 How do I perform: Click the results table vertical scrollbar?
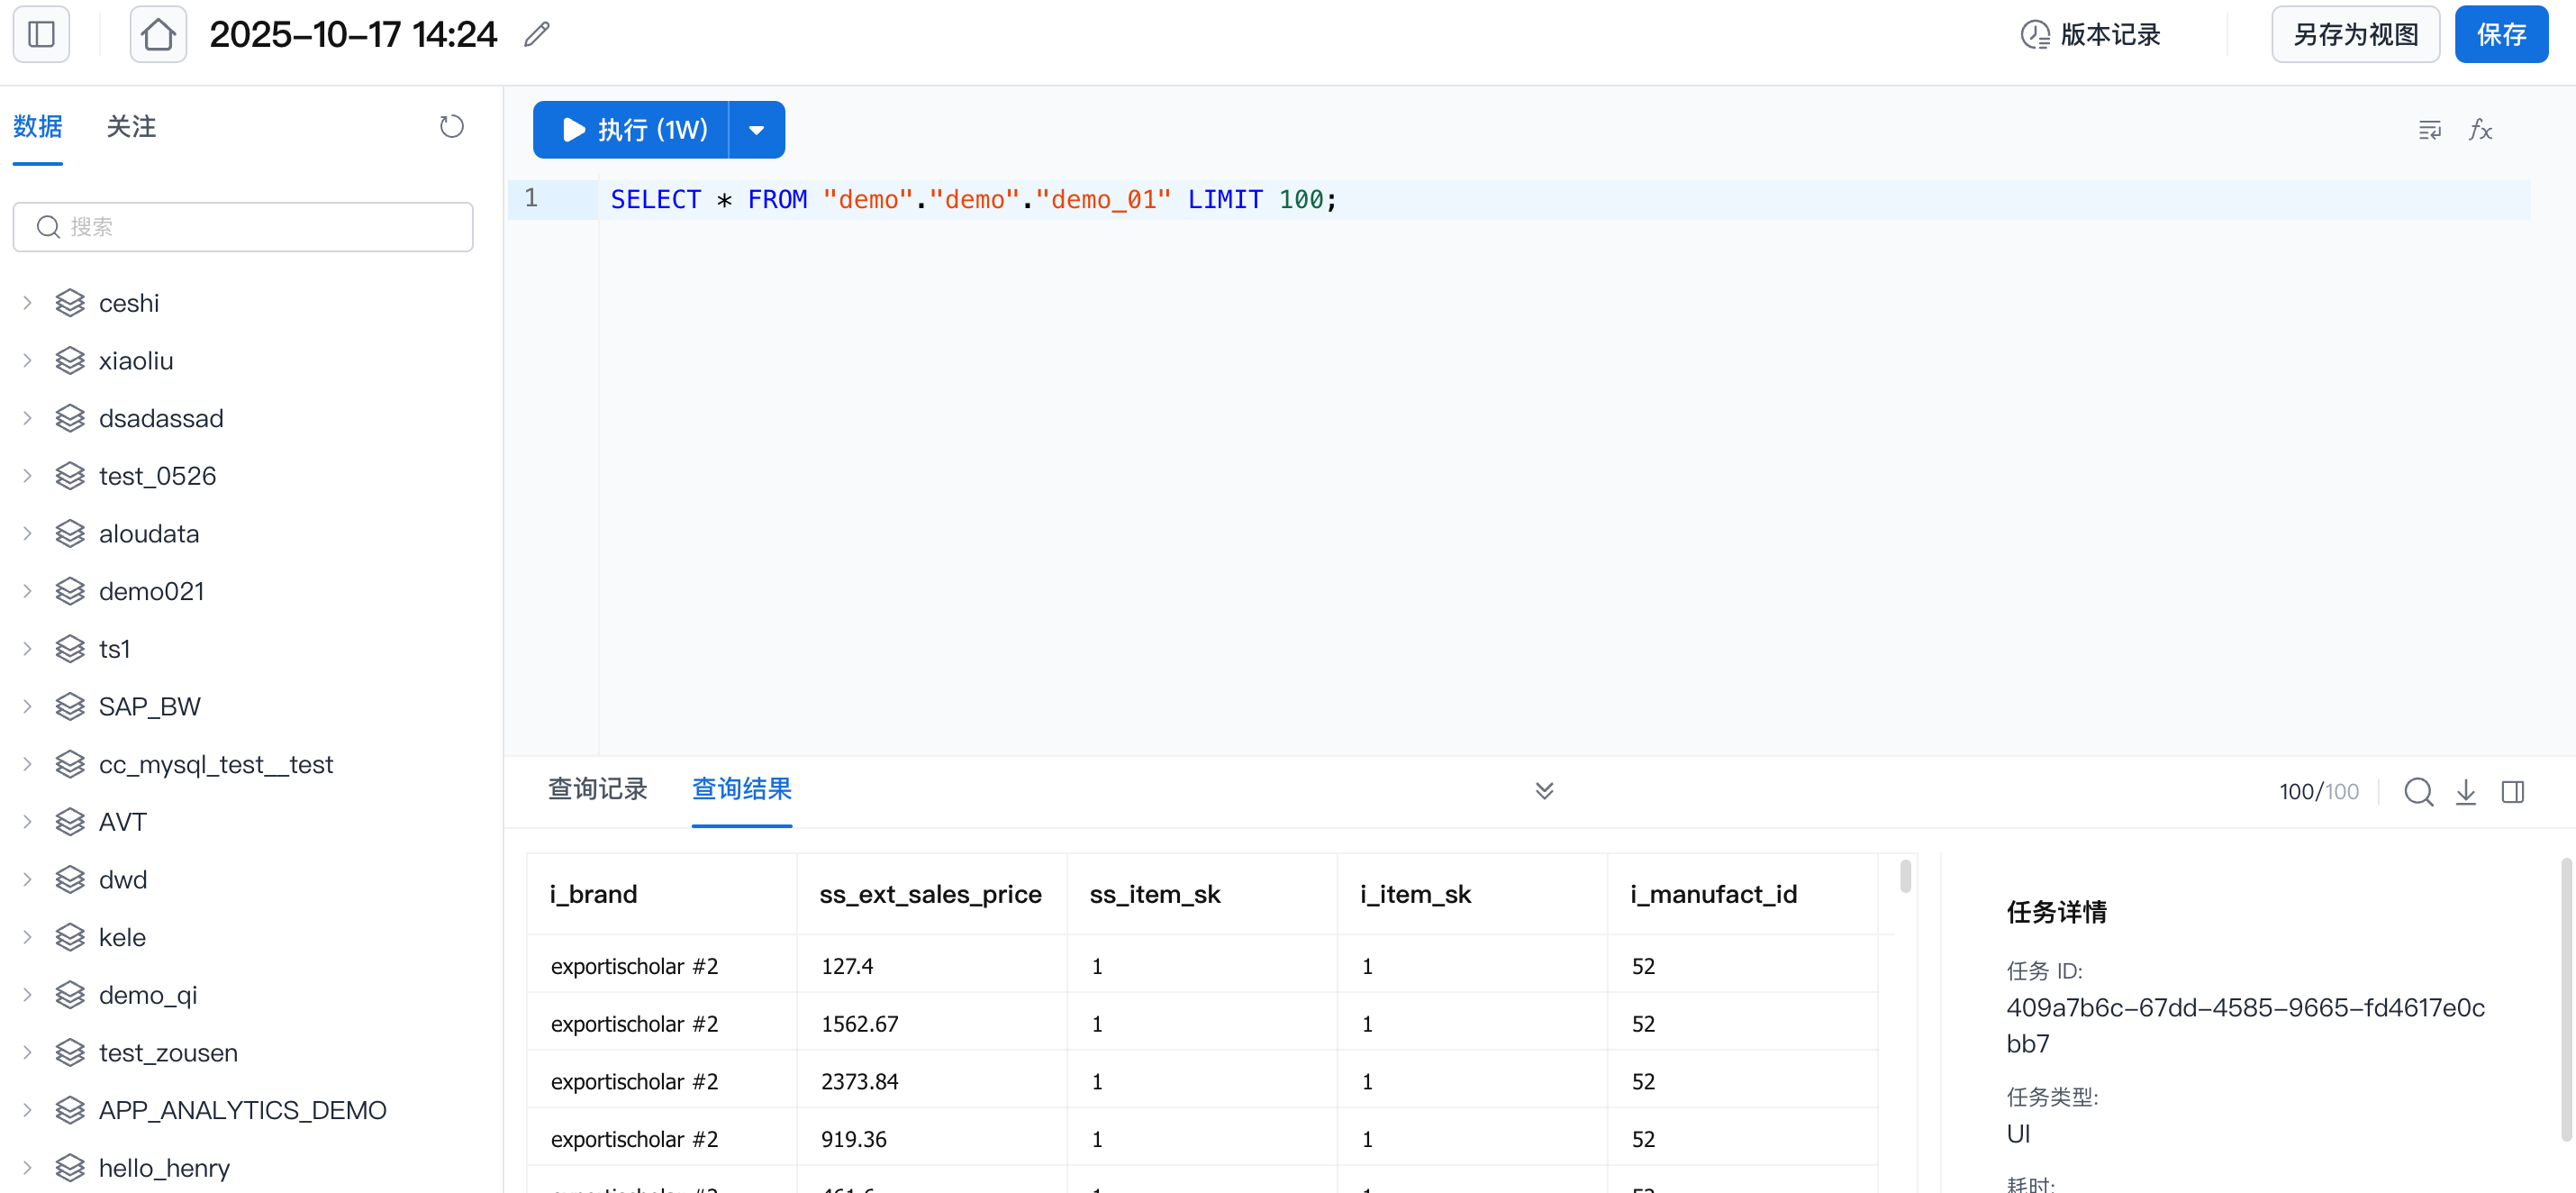(1905, 877)
